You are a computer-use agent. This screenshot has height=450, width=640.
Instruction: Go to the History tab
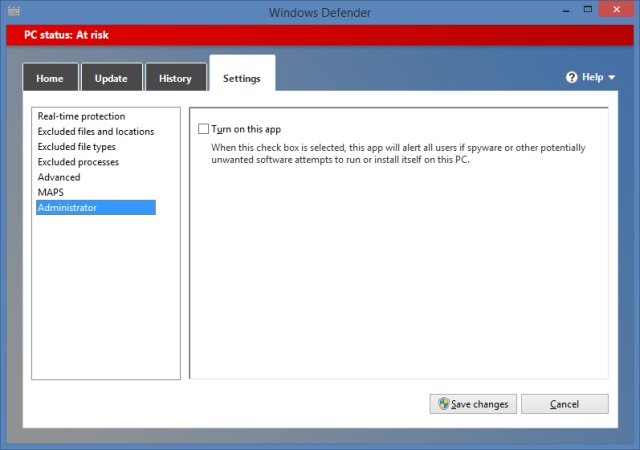point(175,78)
